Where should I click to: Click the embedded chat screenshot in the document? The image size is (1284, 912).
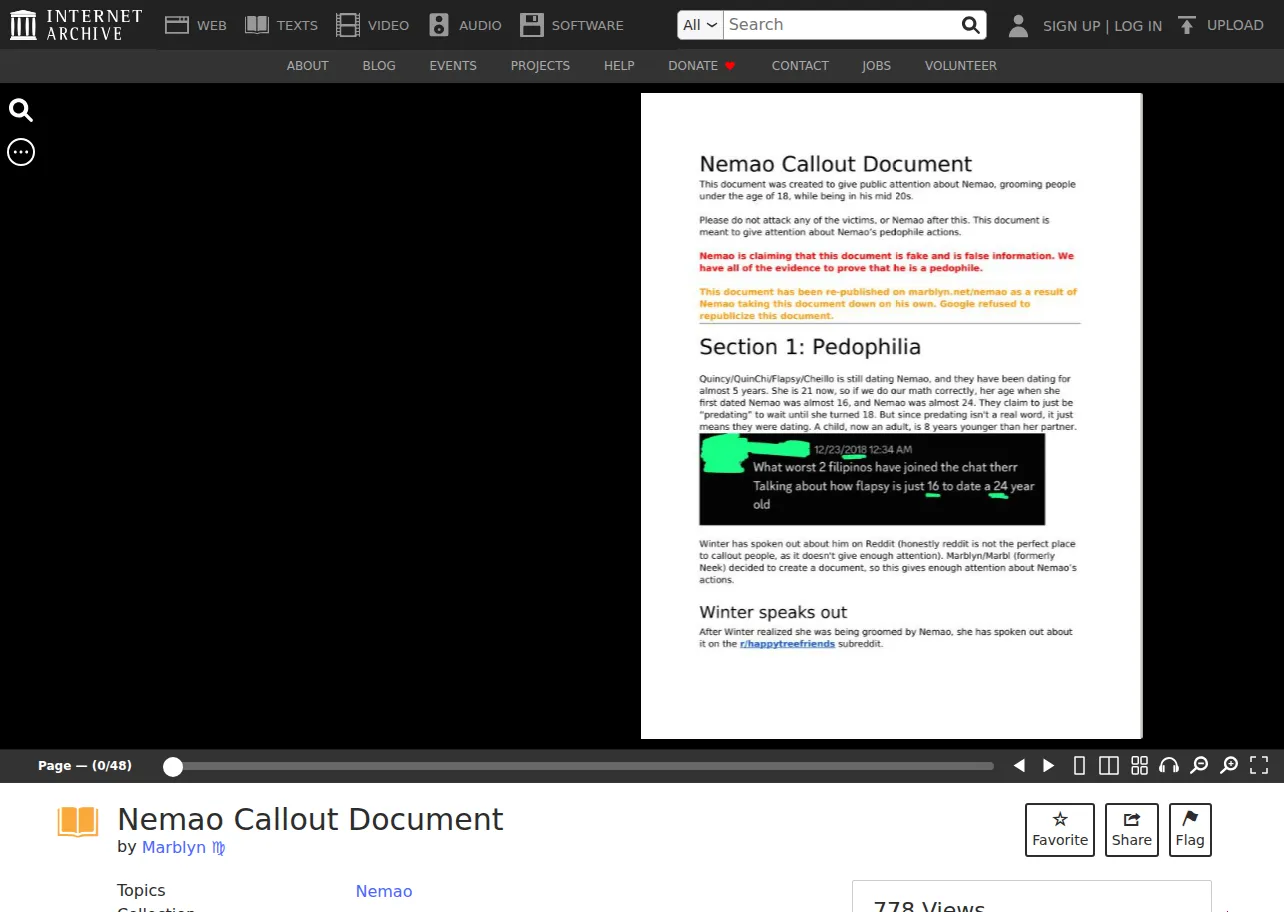pos(872,479)
